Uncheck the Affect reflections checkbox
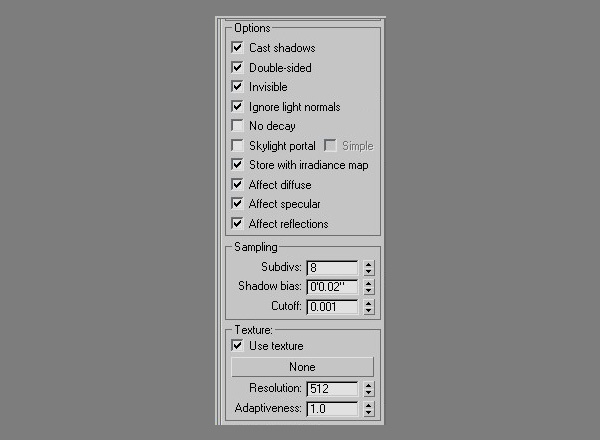The height and width of the screenshot is (440, 600). pos(237,224)
